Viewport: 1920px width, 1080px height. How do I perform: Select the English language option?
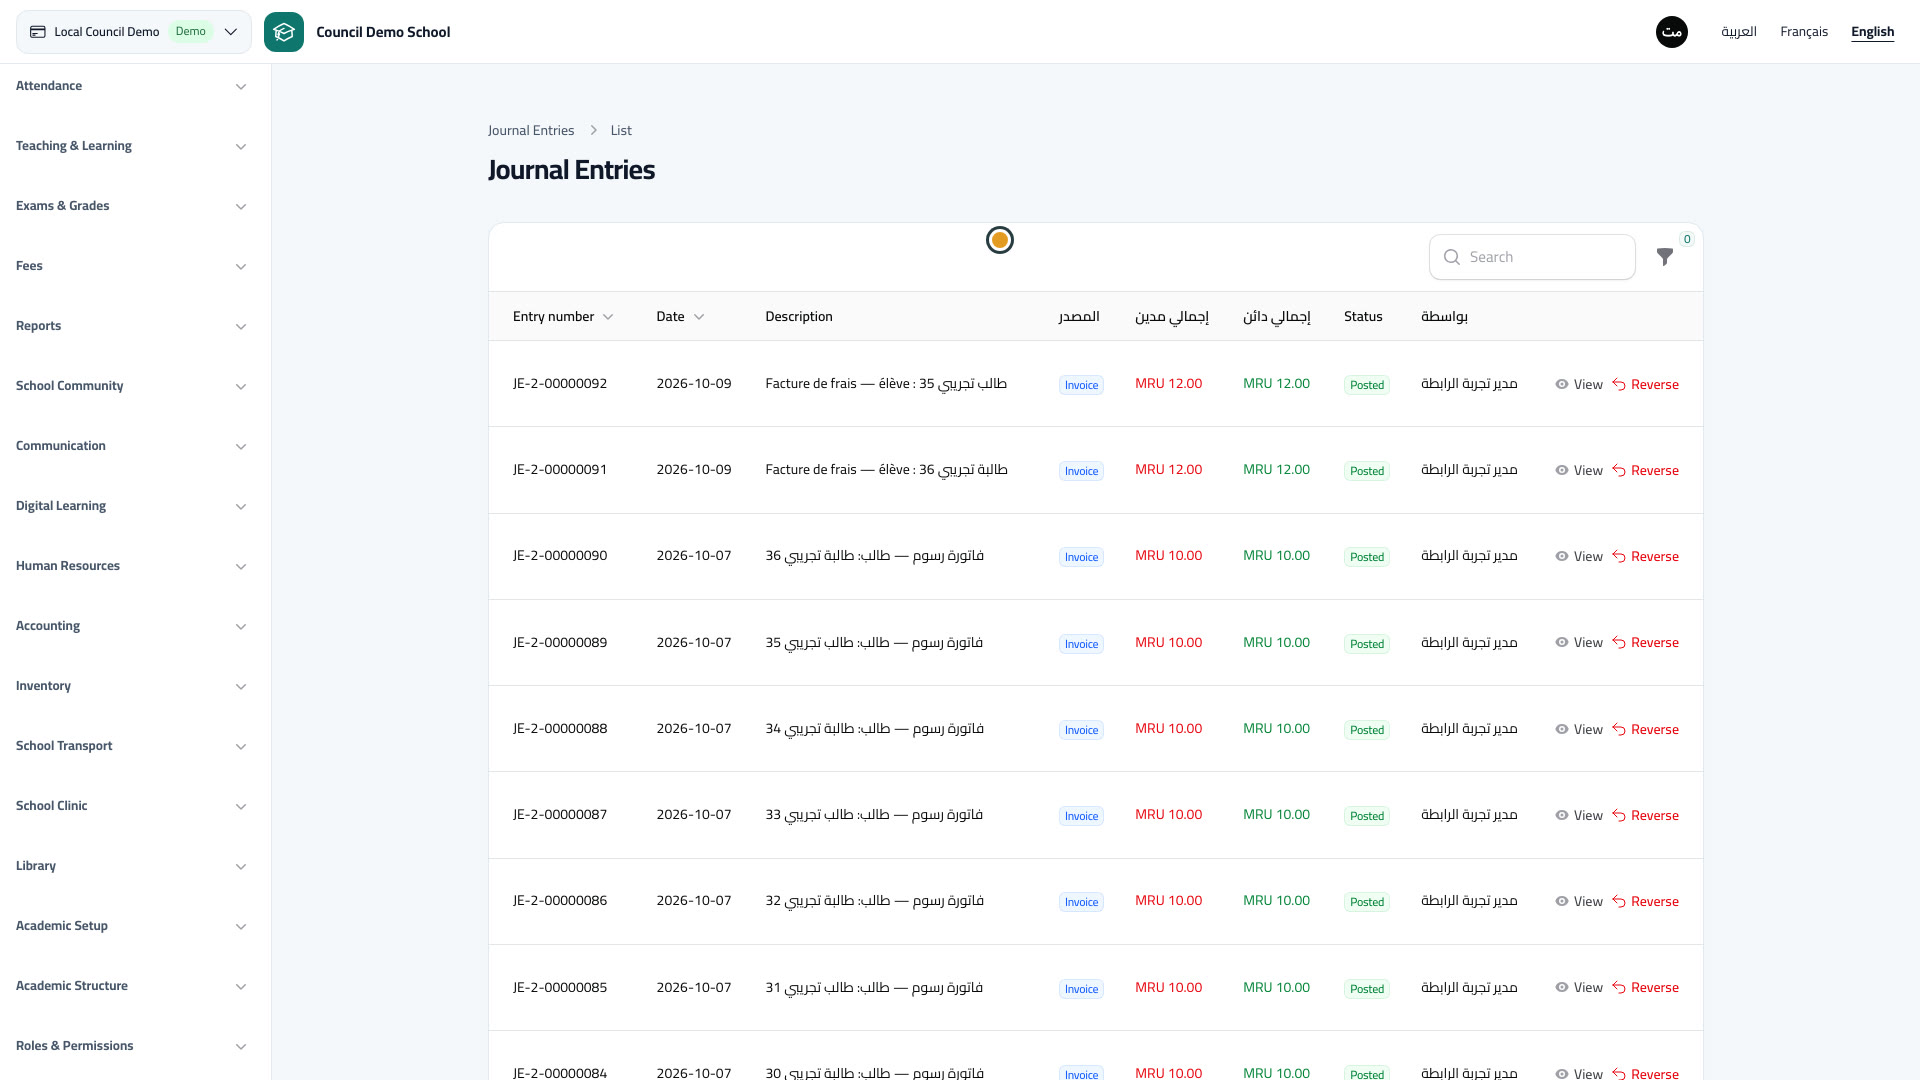point(1872,32)
